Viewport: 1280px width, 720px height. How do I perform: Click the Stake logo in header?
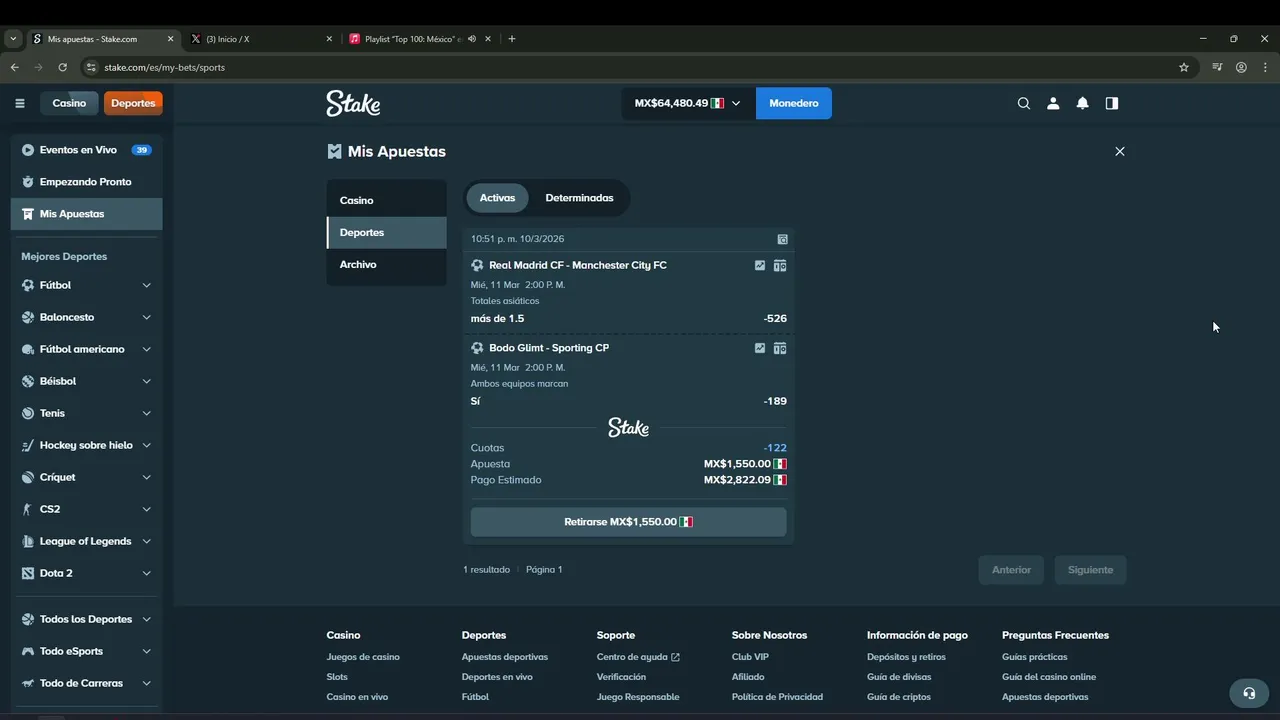coord(353,103)
